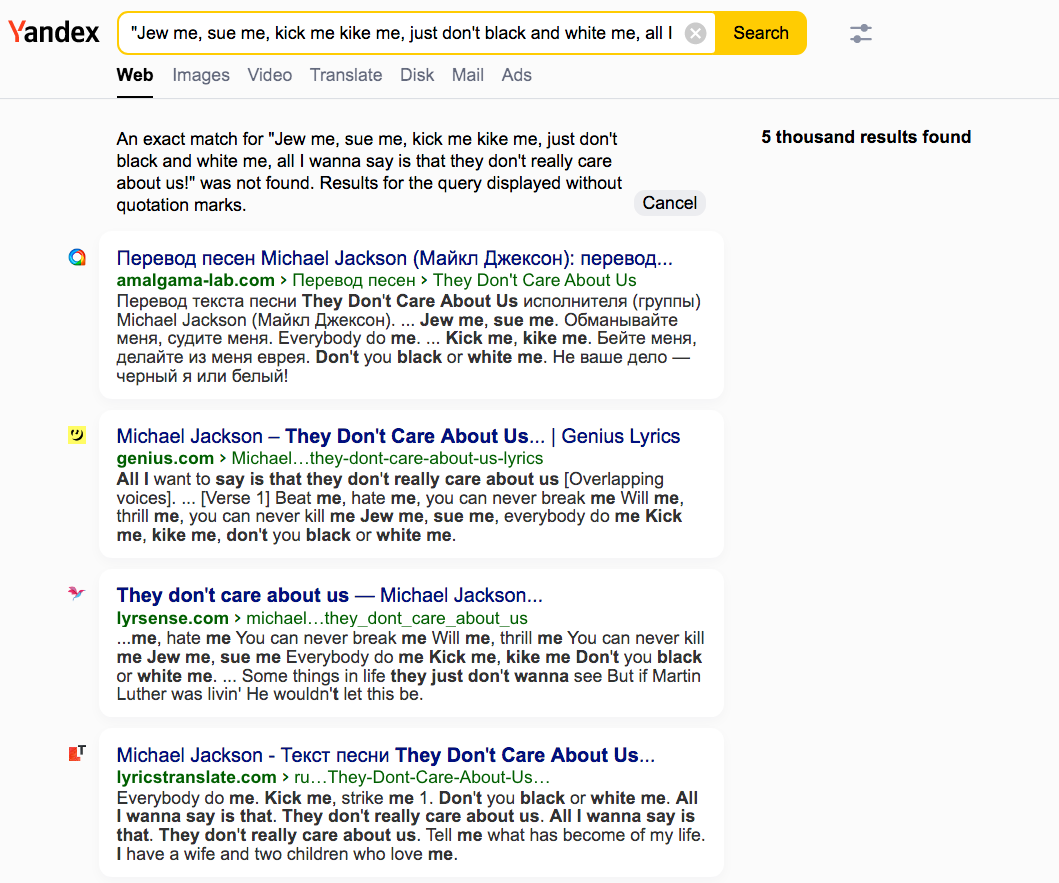Open genius.com domain link

point(165,458)
